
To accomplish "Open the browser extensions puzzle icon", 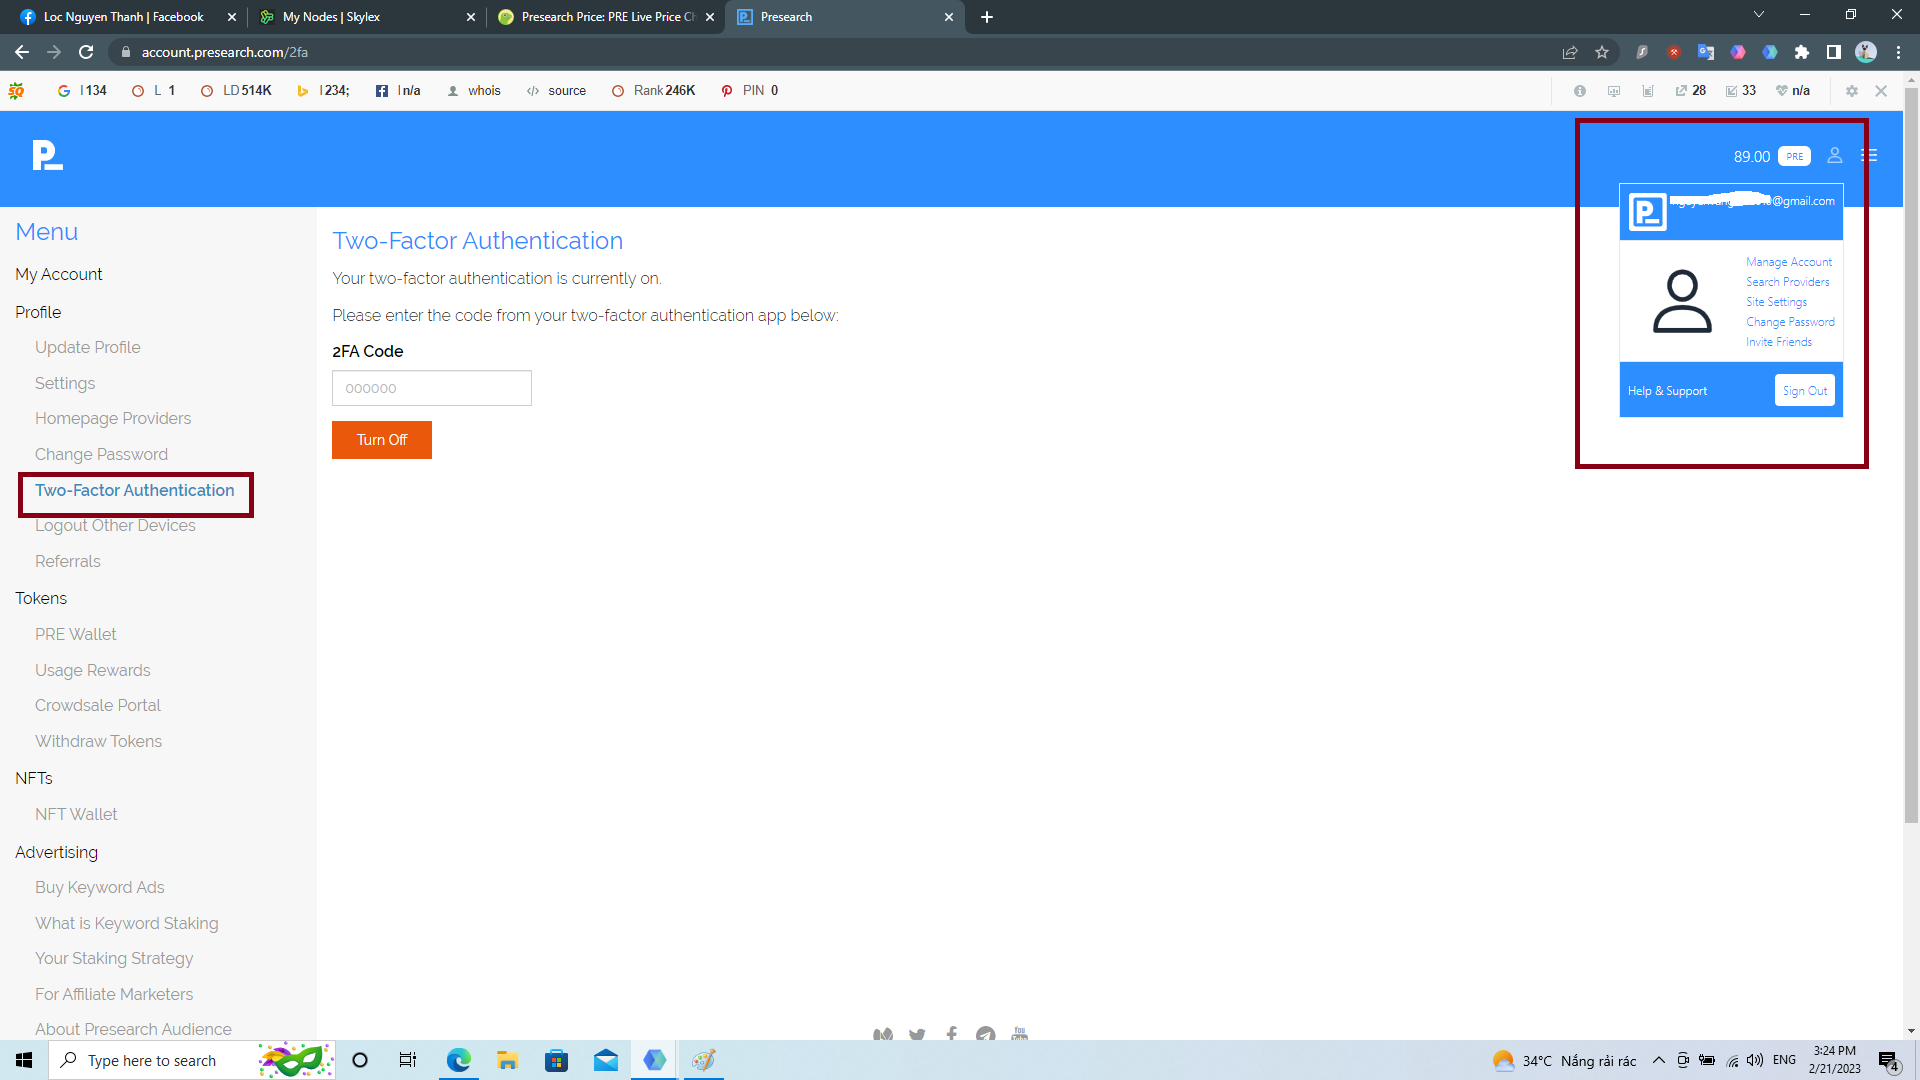I will tap(1801, 52).
